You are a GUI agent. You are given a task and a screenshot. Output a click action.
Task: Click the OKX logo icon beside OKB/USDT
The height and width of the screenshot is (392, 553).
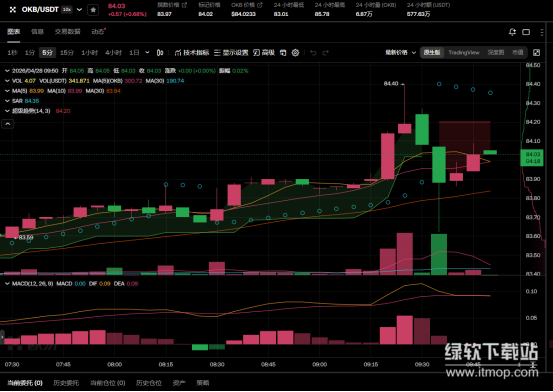click(x=13, y=10)
